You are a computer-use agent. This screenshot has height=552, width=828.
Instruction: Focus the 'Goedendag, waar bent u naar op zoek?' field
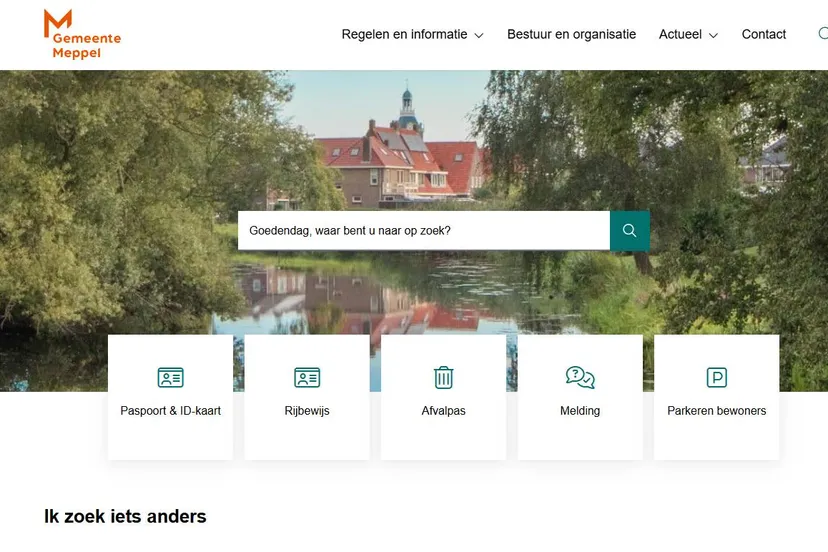point(424,231)
